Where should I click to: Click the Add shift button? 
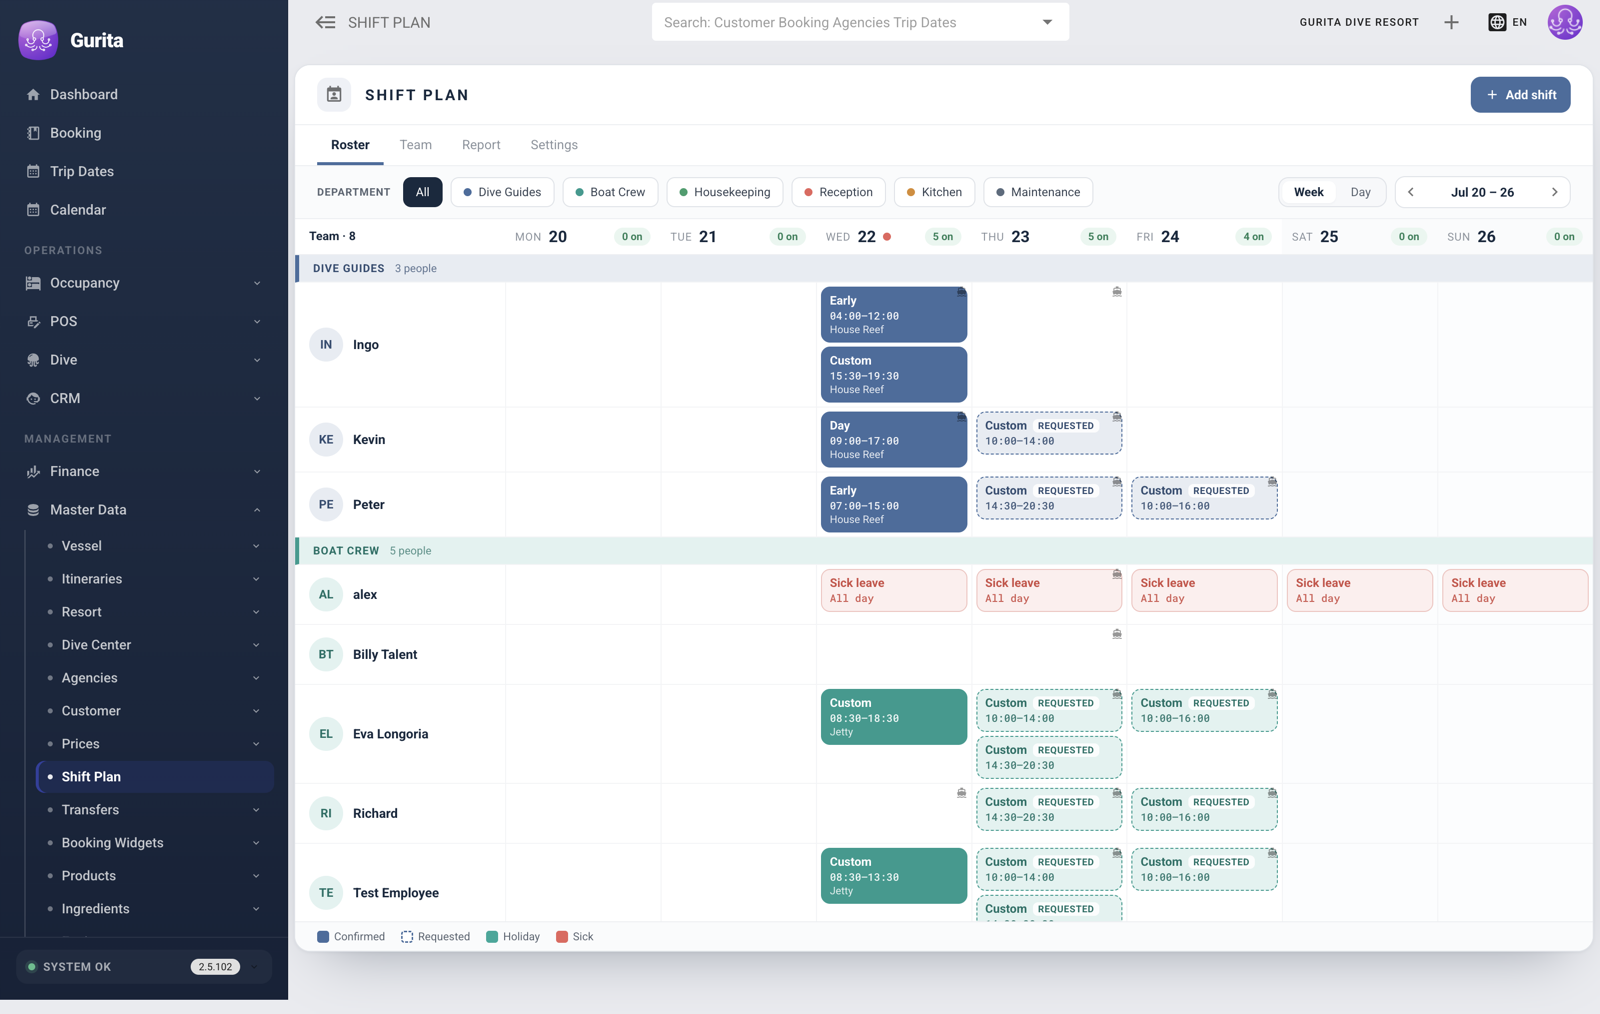tap(1520, 95)
